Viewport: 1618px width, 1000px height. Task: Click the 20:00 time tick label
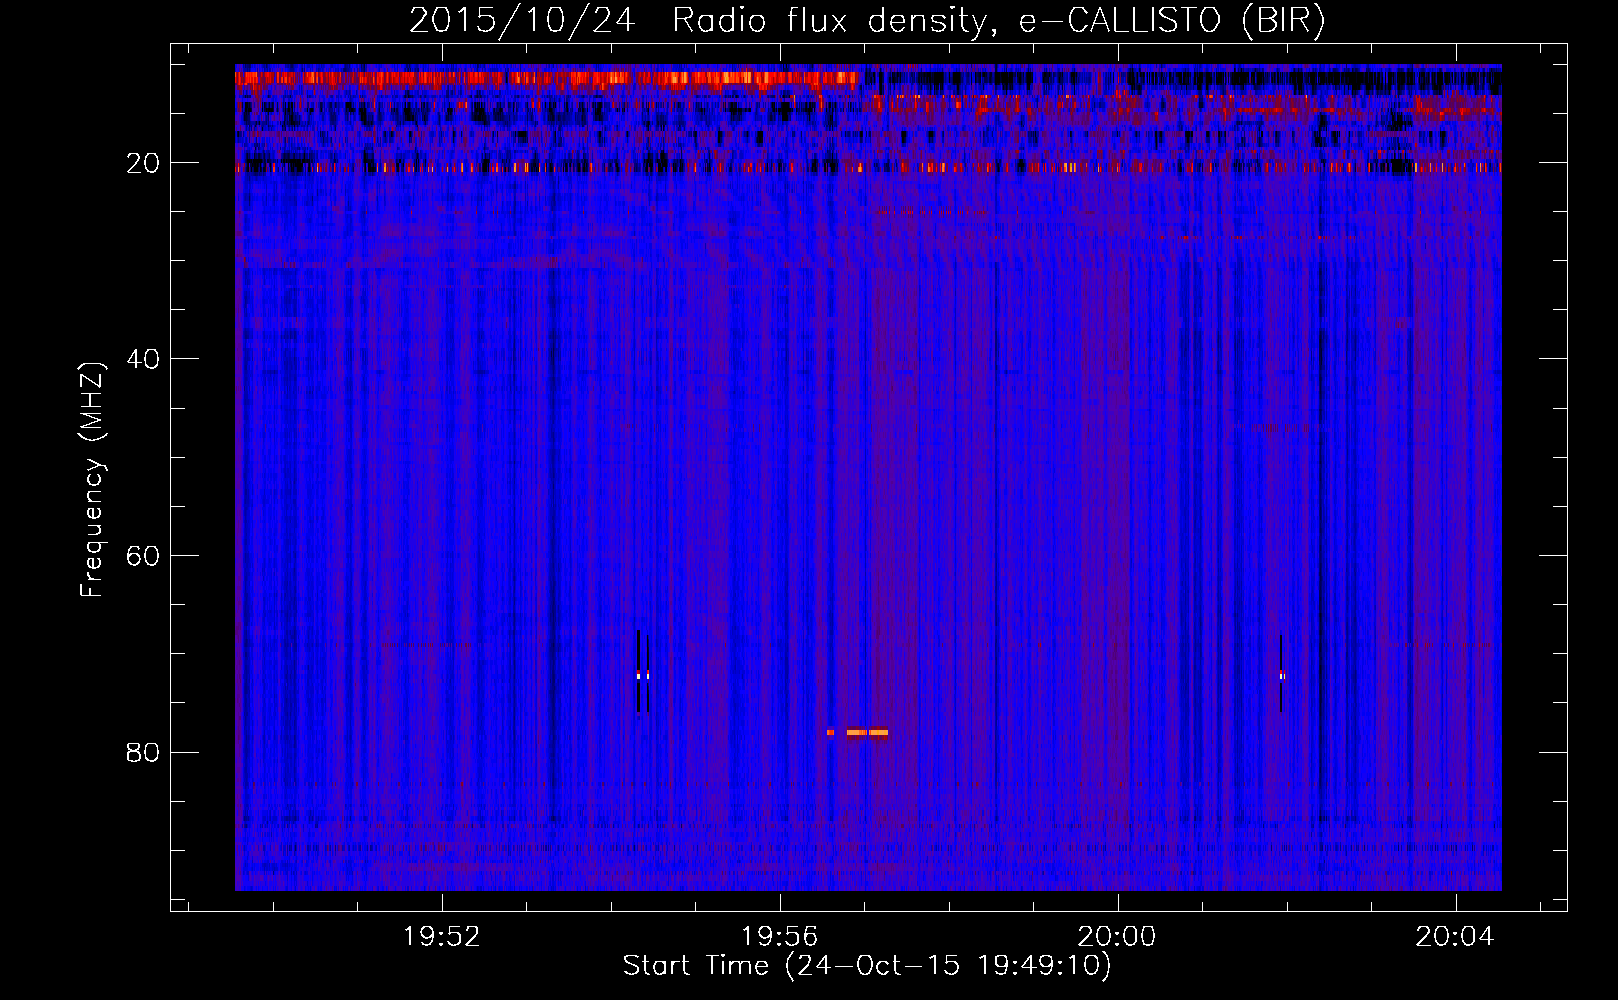(1117, 937)
